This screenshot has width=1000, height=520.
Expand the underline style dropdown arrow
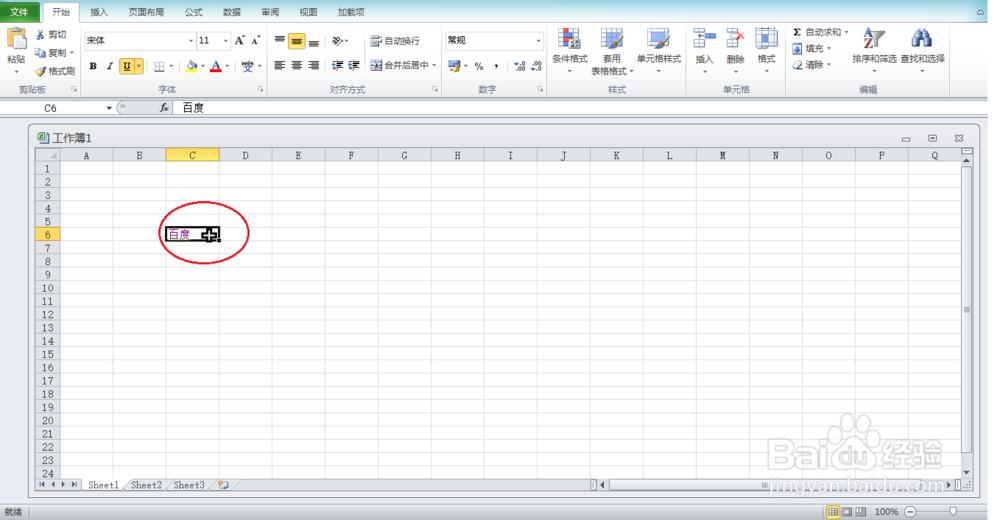pos(139,66)
